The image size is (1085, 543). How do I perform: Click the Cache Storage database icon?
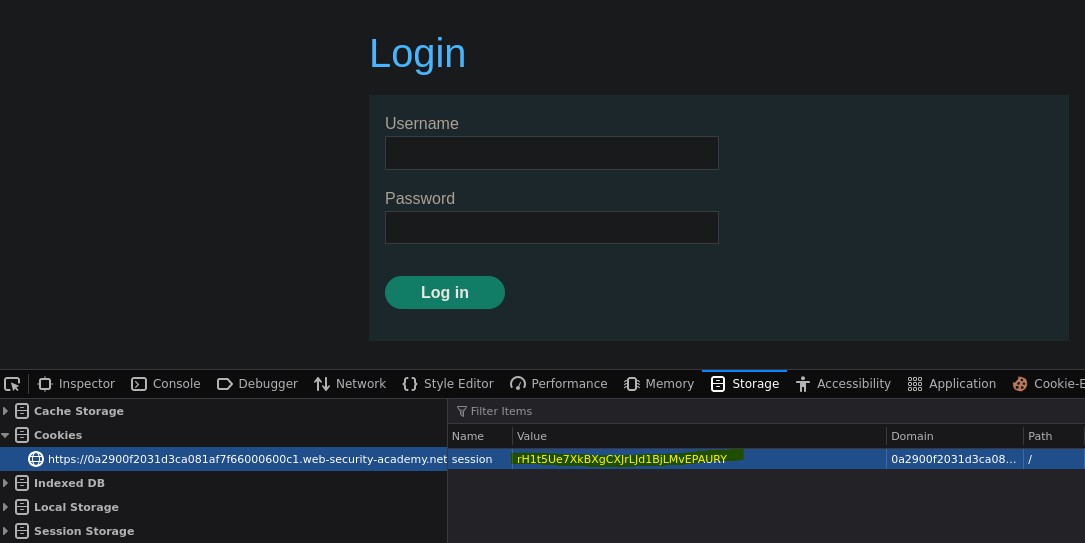pyautogui.click(x=22, y=411)
